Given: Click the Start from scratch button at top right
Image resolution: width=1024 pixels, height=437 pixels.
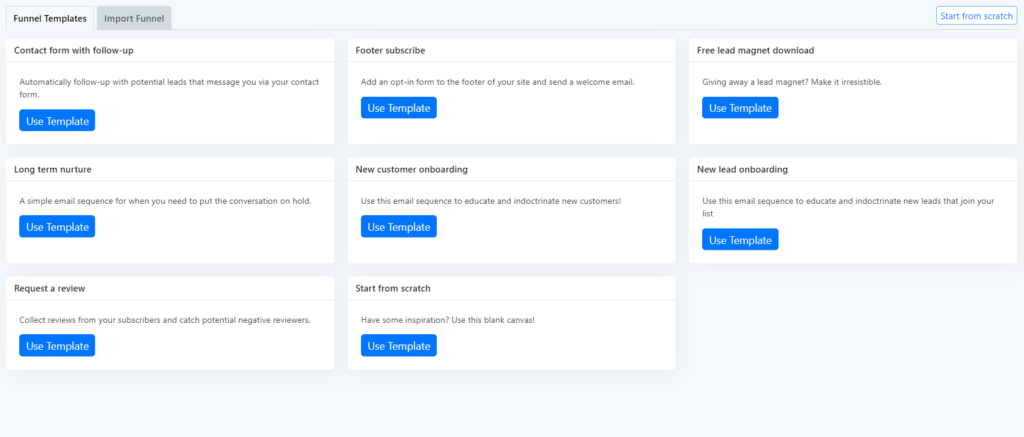Looking at the screenshot, I should [976, 16].
